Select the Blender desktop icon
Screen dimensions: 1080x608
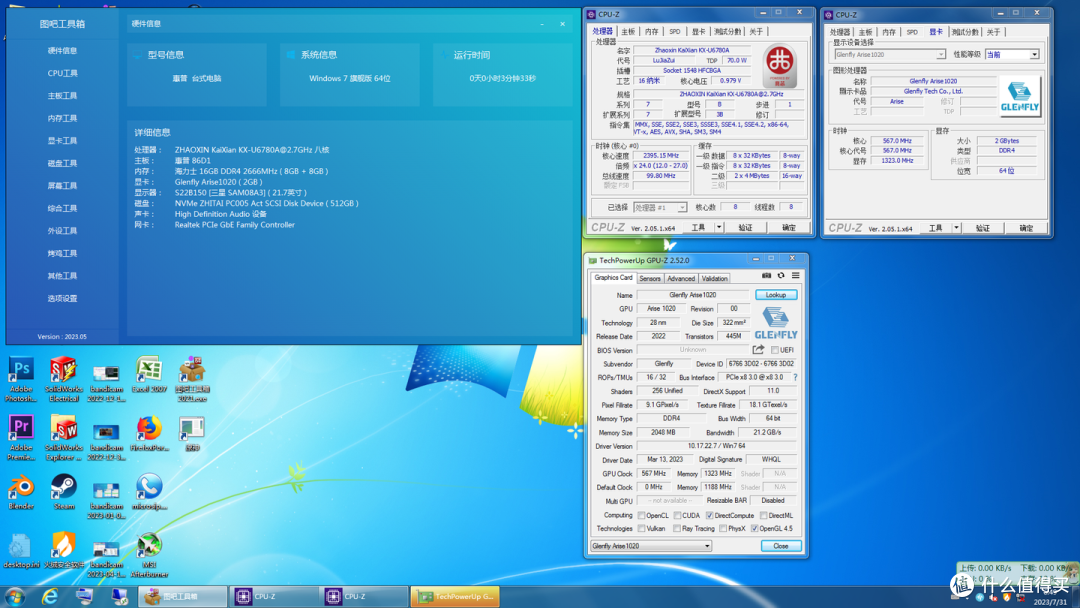tap(21, 493)
